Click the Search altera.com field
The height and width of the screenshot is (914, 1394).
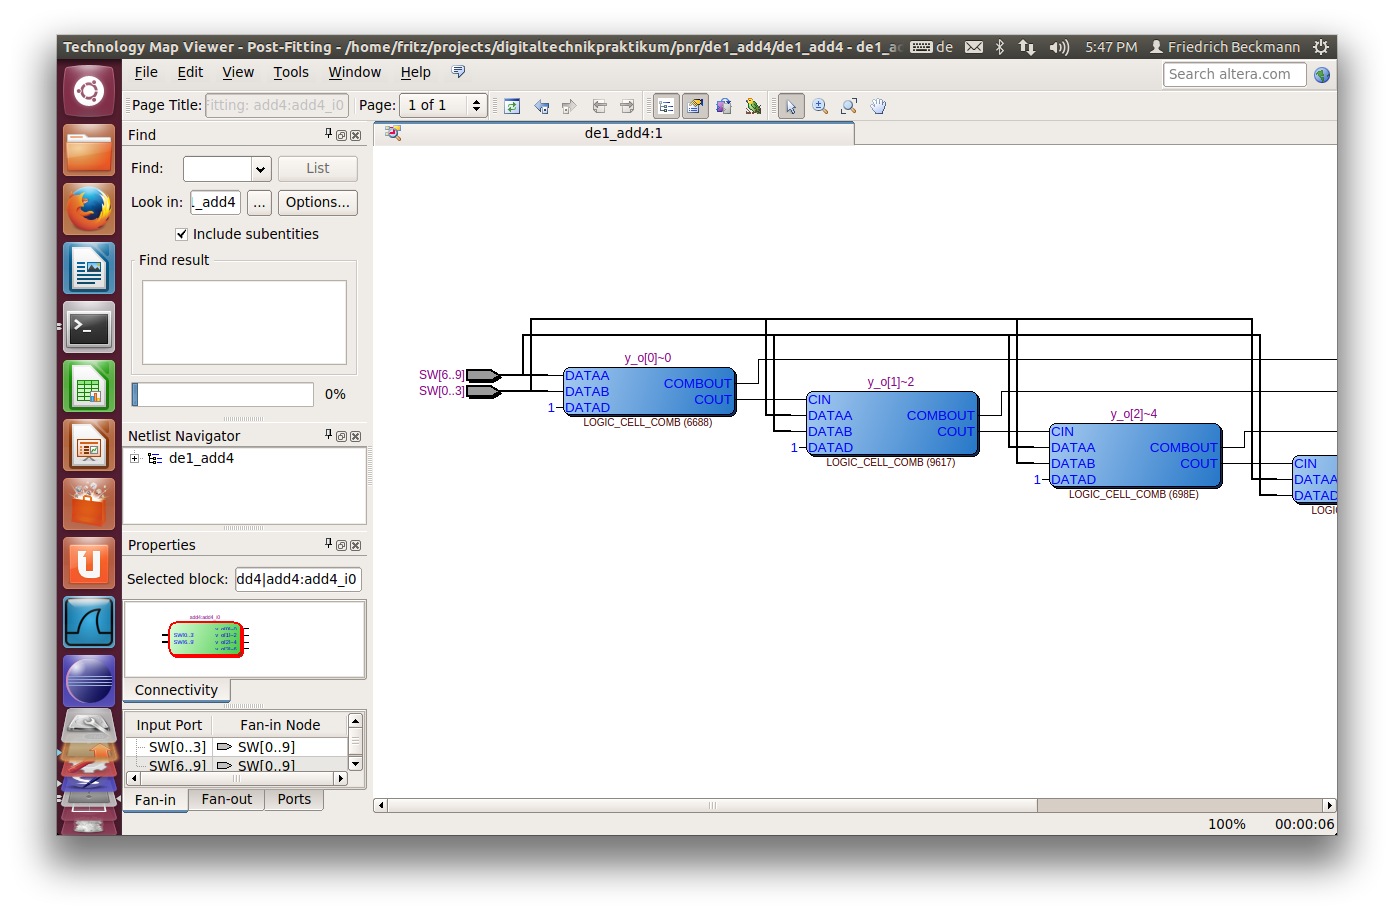[1234, 74]
